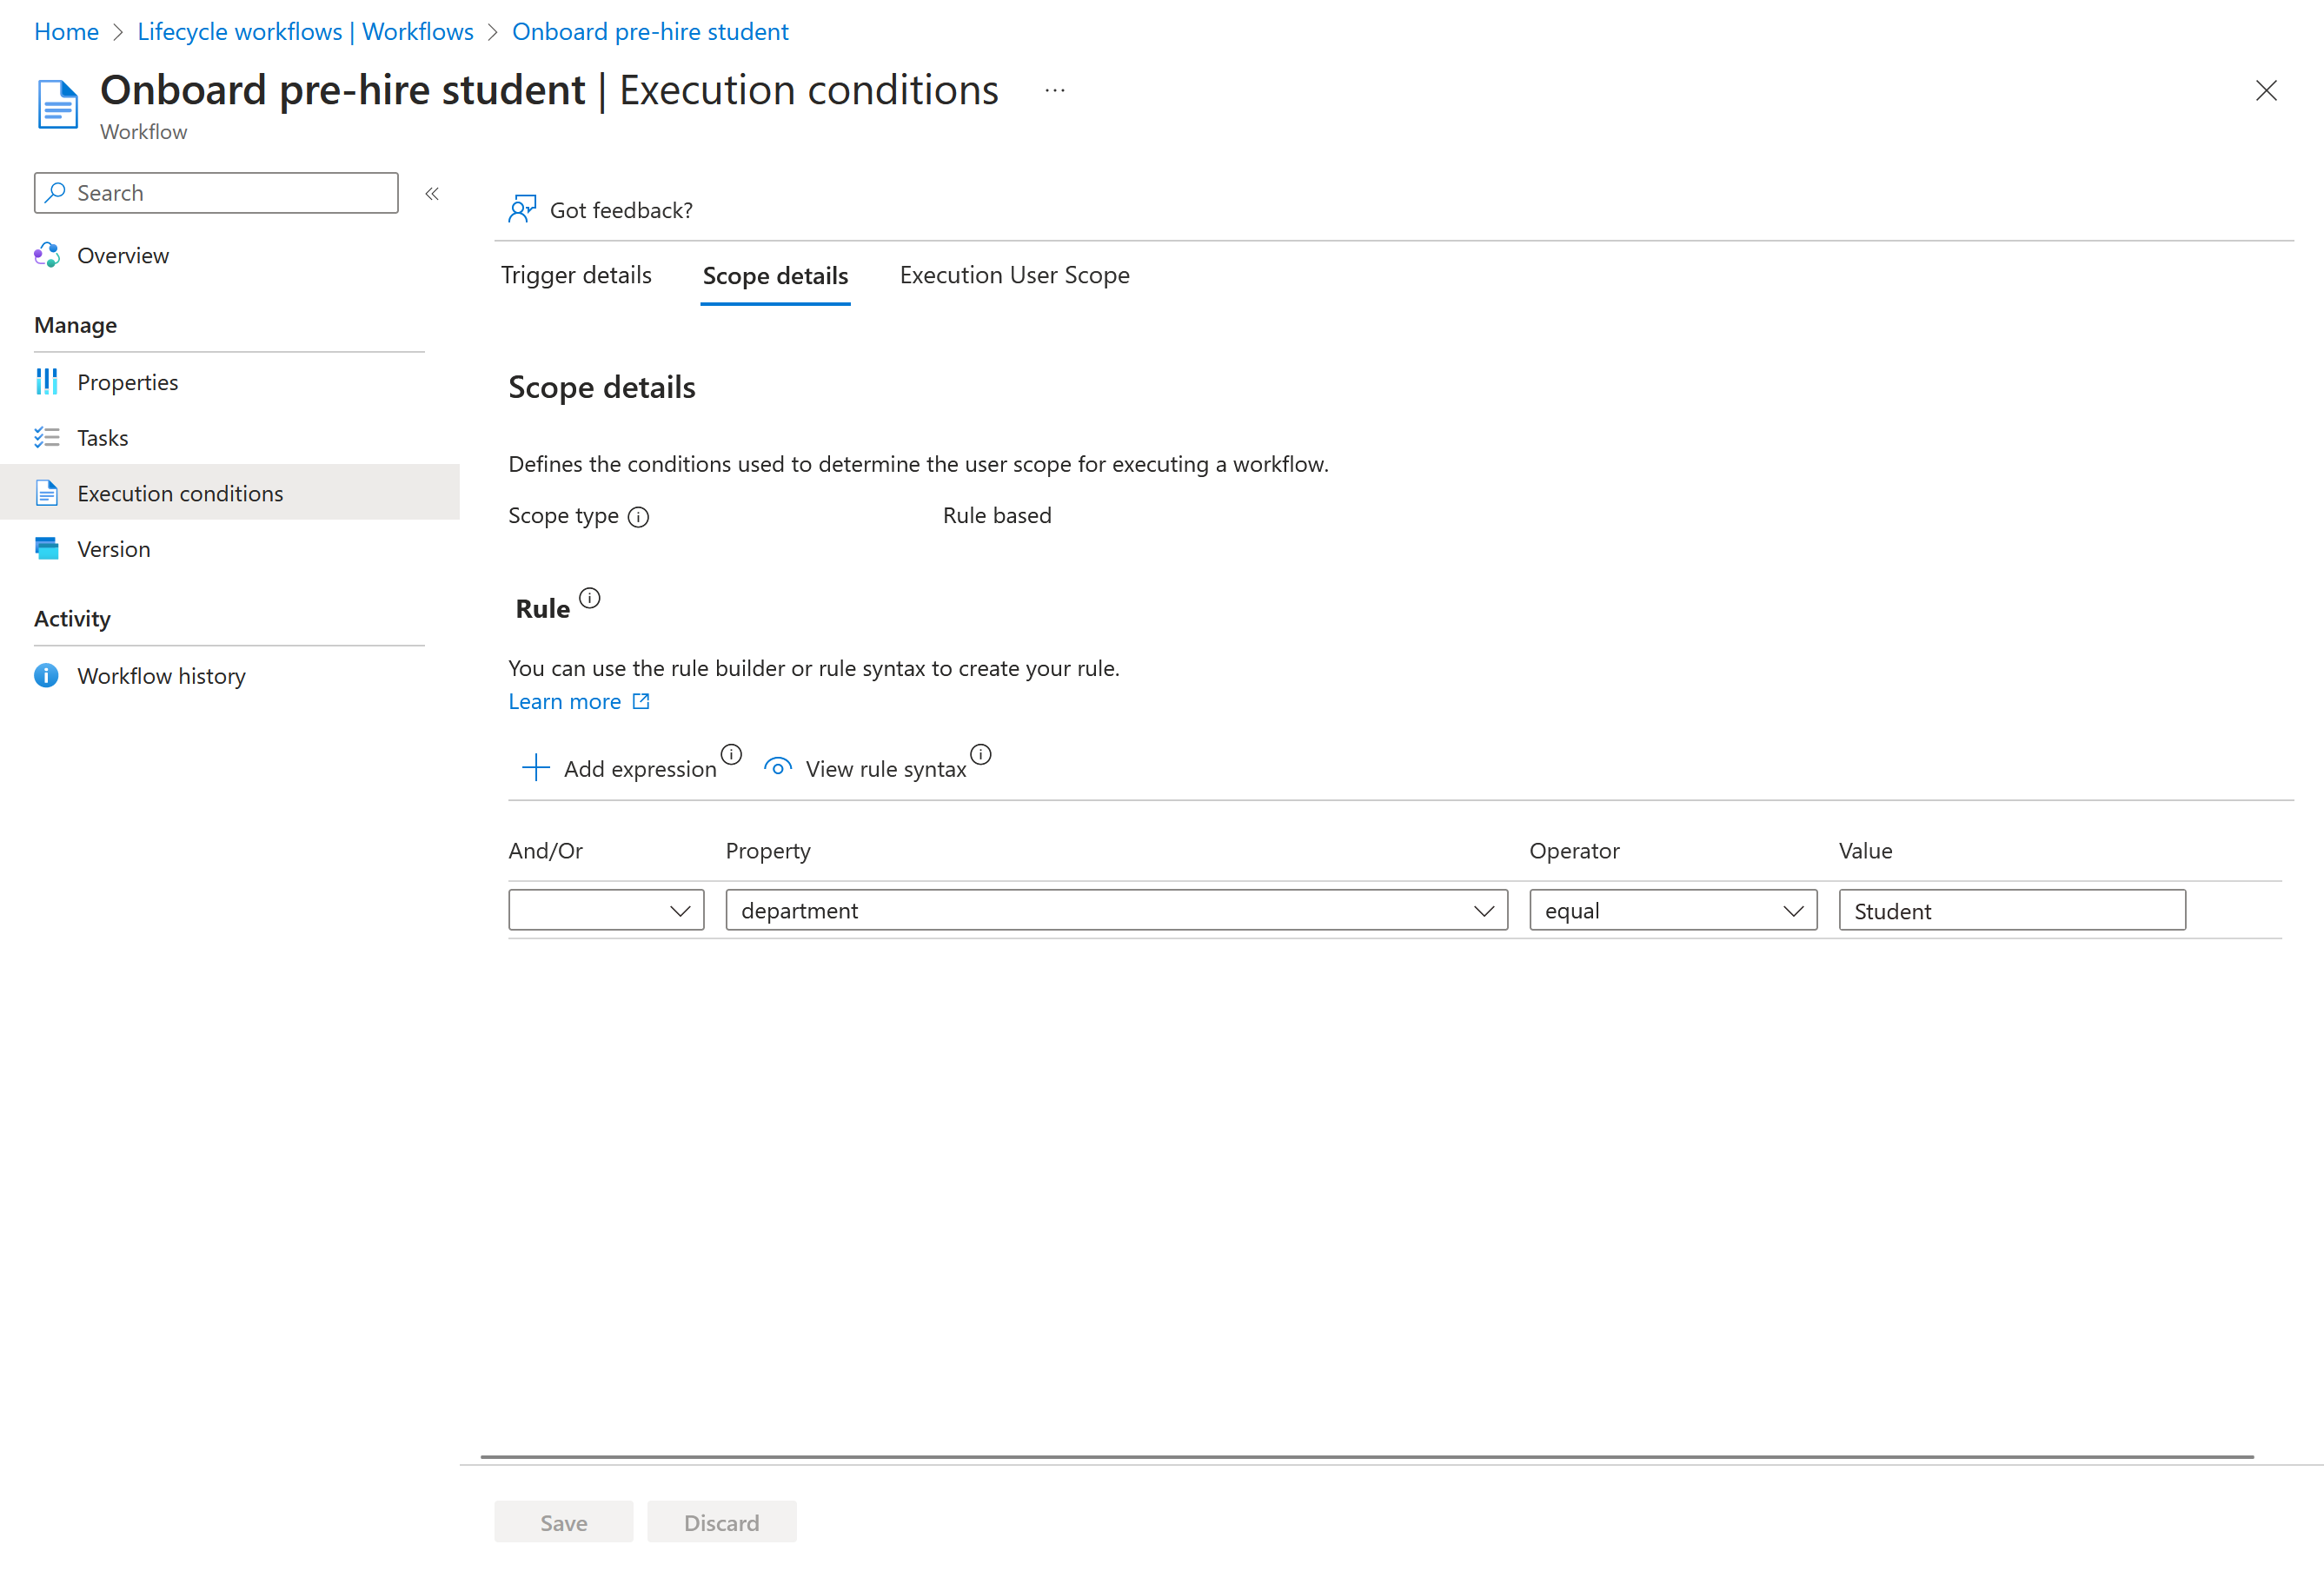Go to Lifecycle workflows breadcrumb link
Image resolution: width=2324 pixels, height=1571 pixels.
tap(305, 31)
